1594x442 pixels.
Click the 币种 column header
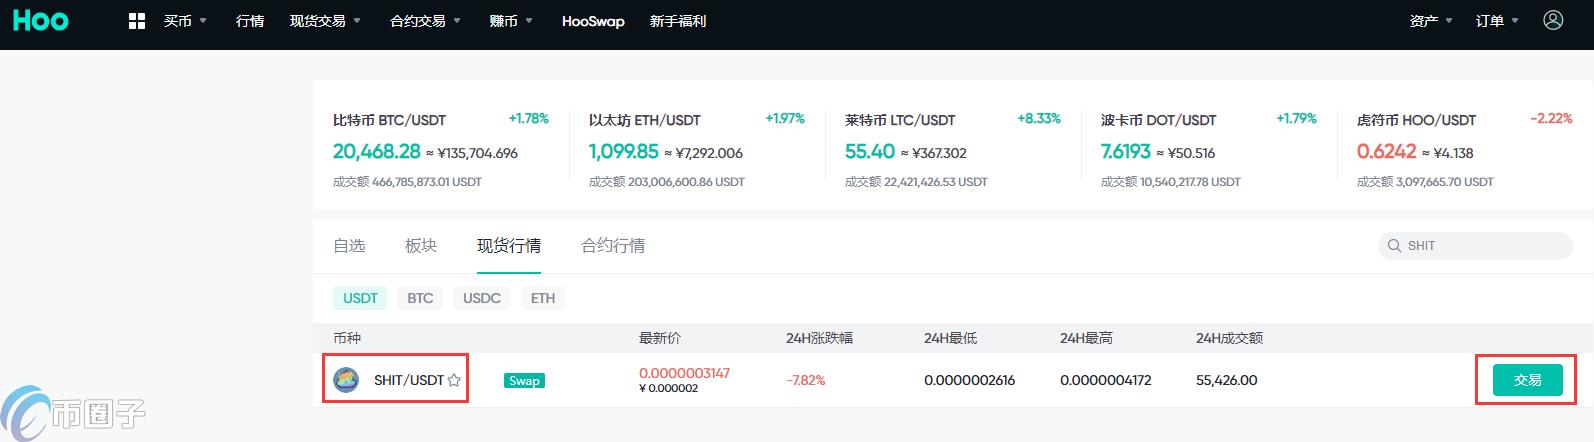click(347, 338)
